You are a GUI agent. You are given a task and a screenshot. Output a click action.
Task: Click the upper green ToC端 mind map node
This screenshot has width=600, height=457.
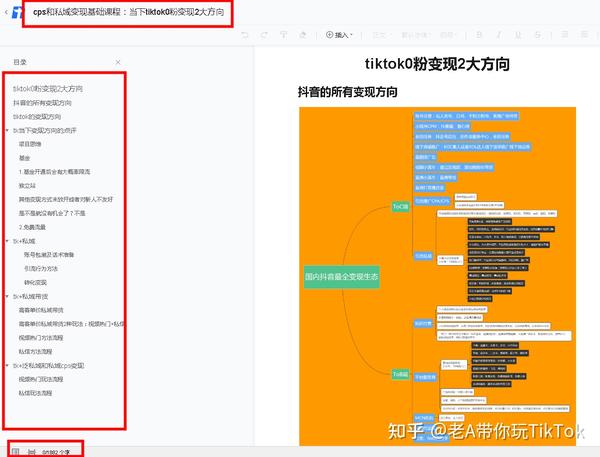tap(401, 207)
